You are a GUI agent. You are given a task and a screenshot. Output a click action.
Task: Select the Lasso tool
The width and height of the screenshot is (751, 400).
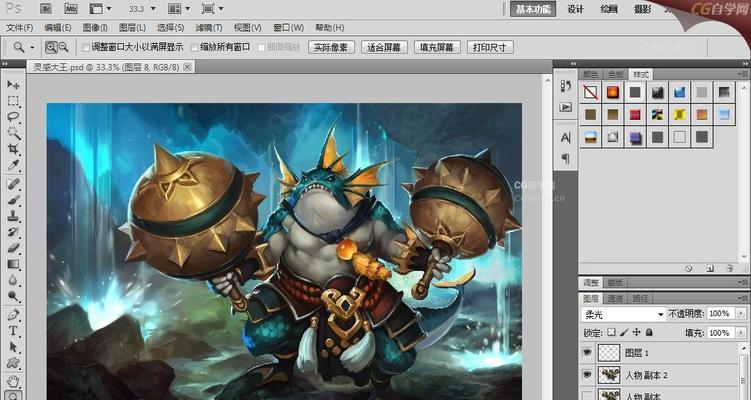click(13, 117)
